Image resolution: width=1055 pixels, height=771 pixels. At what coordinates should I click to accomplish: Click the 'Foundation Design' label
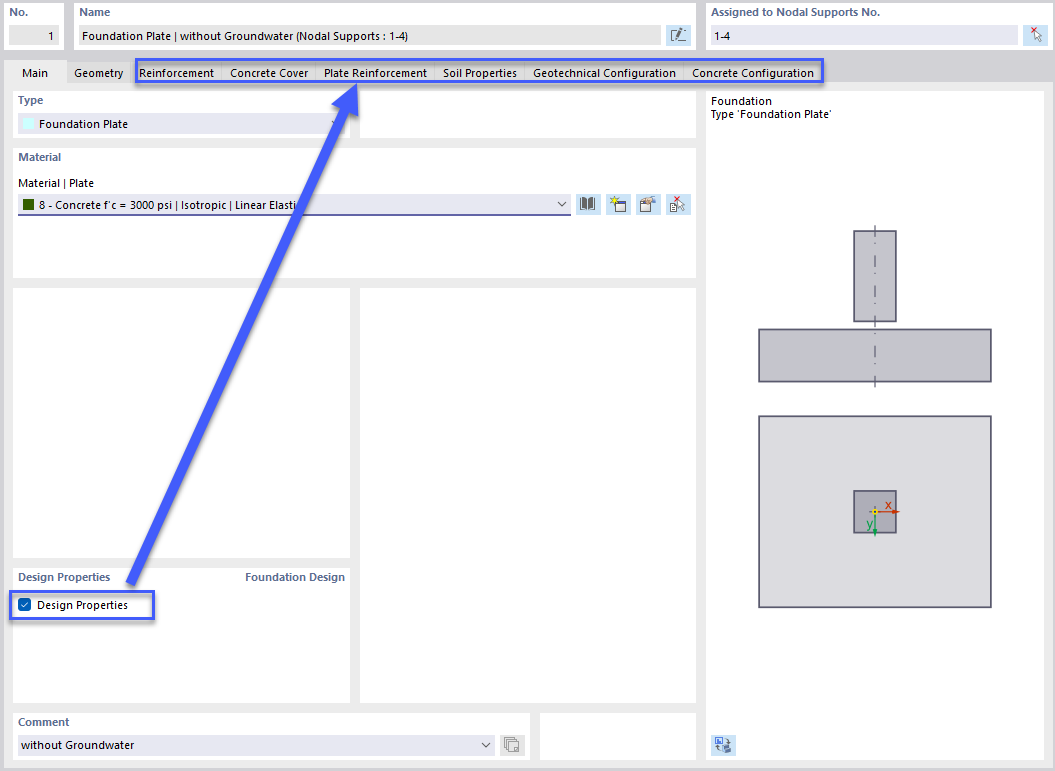coord(295,577)
